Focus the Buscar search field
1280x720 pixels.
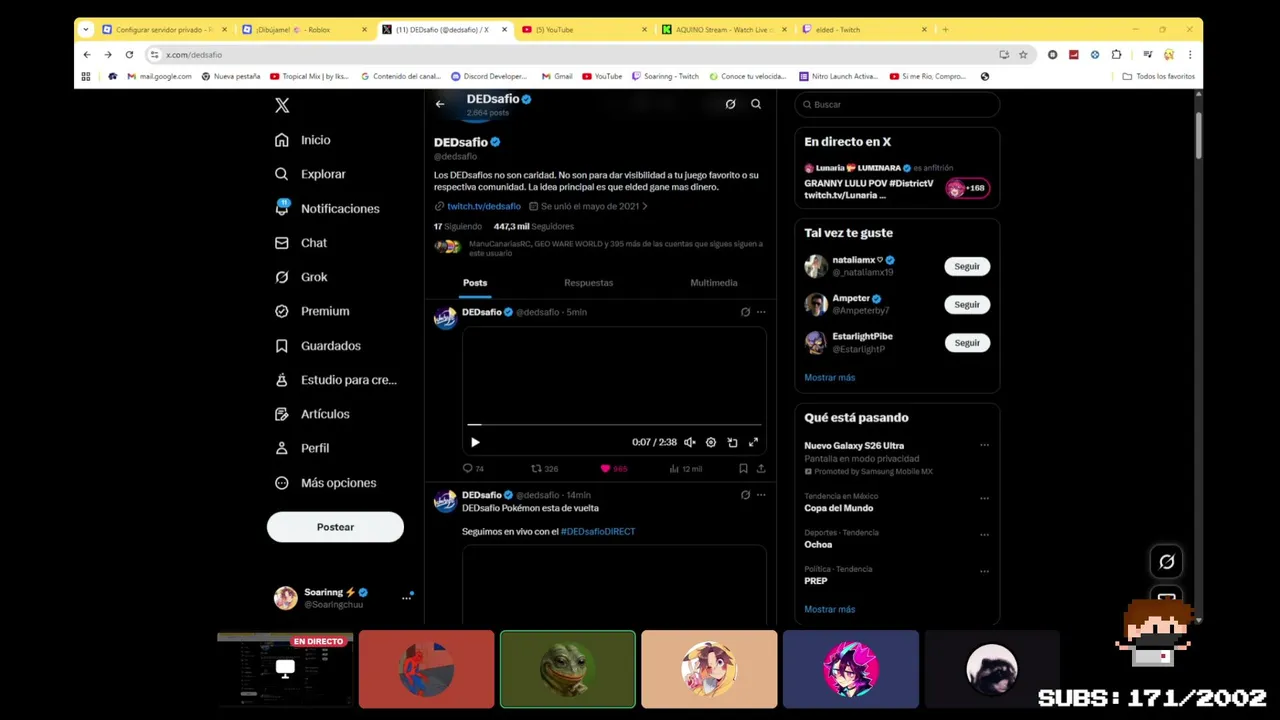[x=897, y=104]
